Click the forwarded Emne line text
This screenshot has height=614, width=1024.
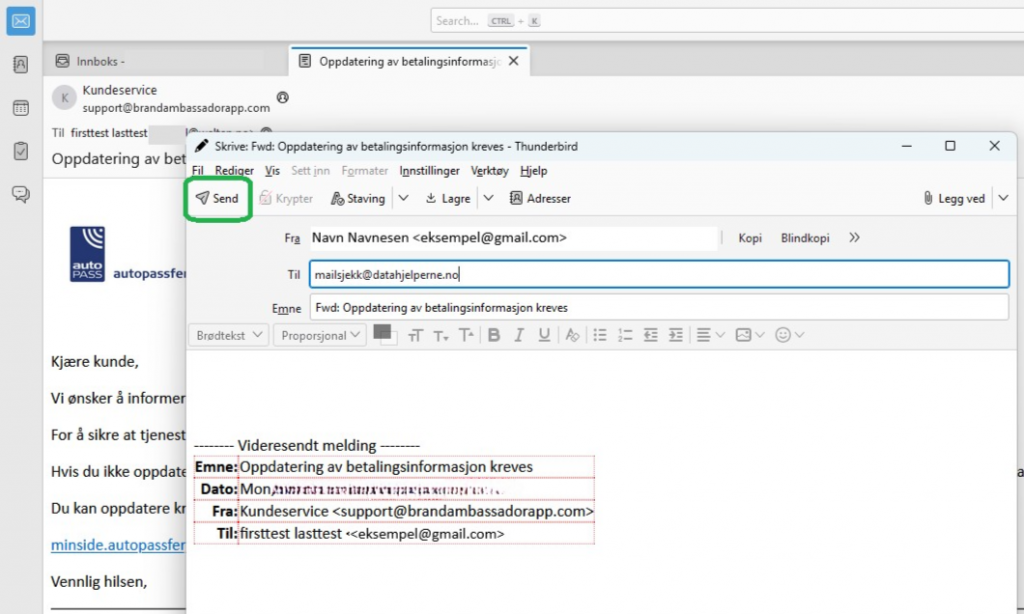(386, 467)
